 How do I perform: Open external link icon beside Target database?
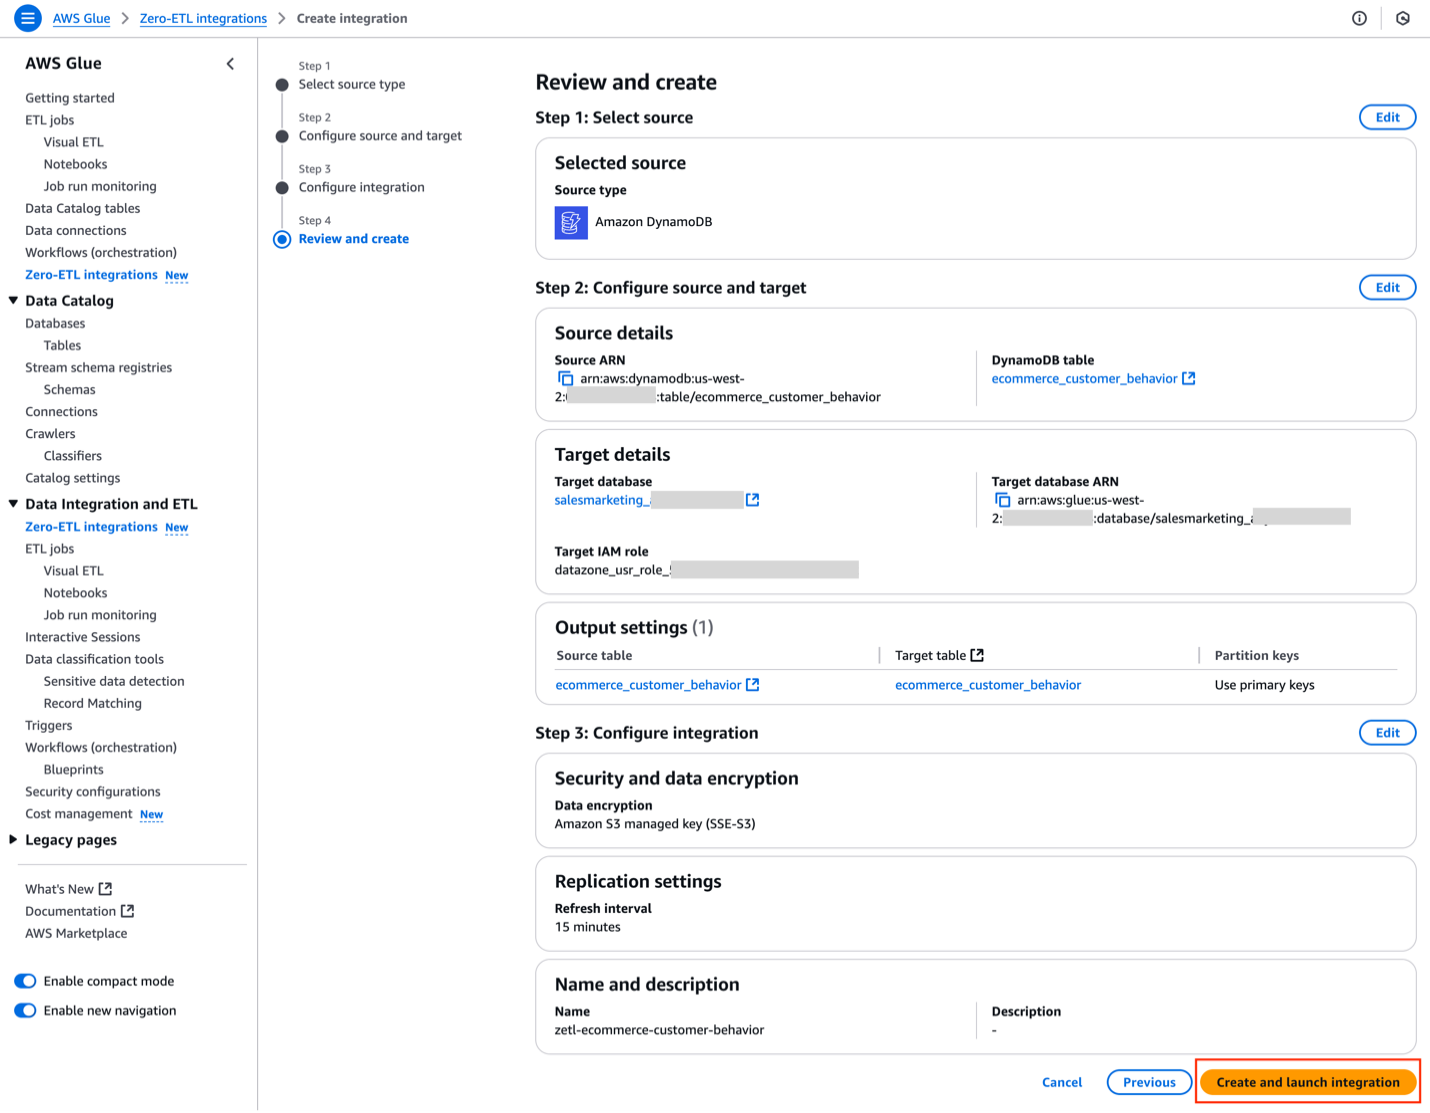coord(753,500)
